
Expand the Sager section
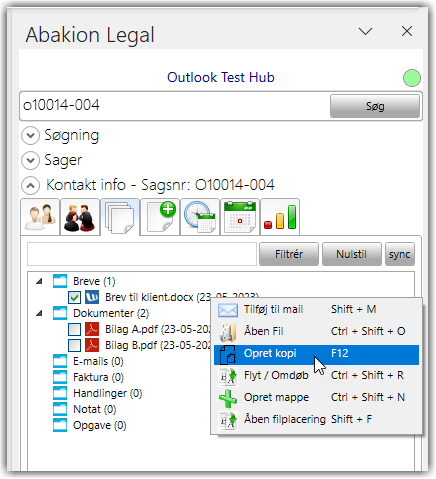(x=30, y=160)
